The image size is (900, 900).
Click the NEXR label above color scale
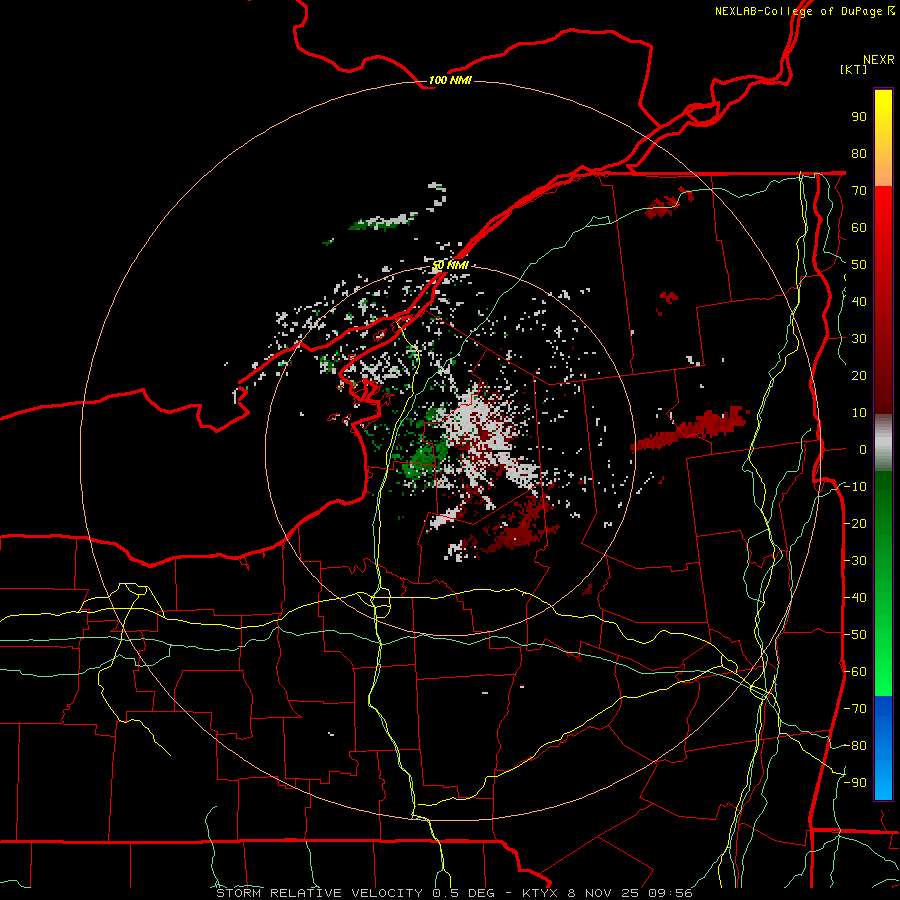coord(878,60)
